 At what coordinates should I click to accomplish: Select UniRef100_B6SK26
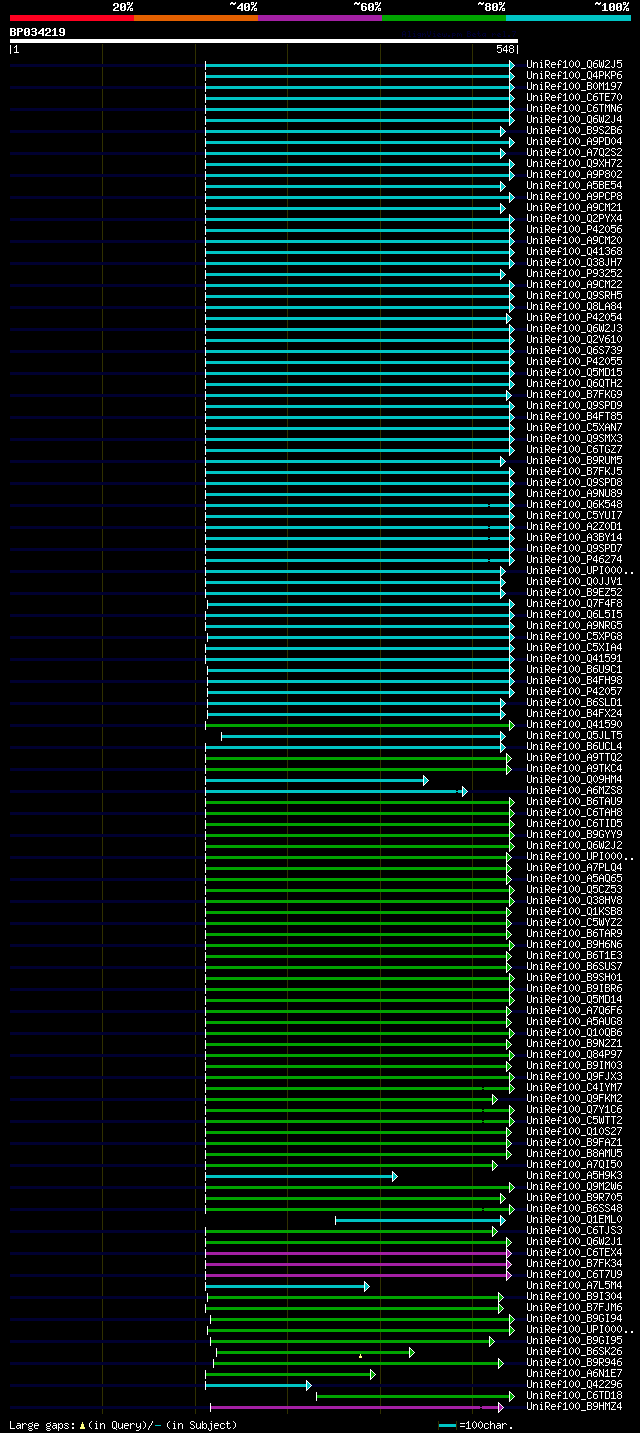pyautogui.click(x=574, y=1351)
